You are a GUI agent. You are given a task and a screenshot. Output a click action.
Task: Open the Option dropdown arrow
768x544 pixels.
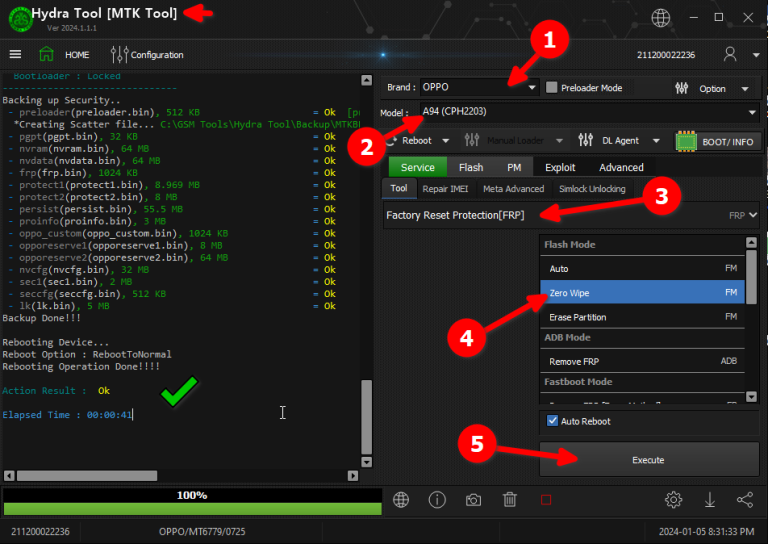click(744, 89)
